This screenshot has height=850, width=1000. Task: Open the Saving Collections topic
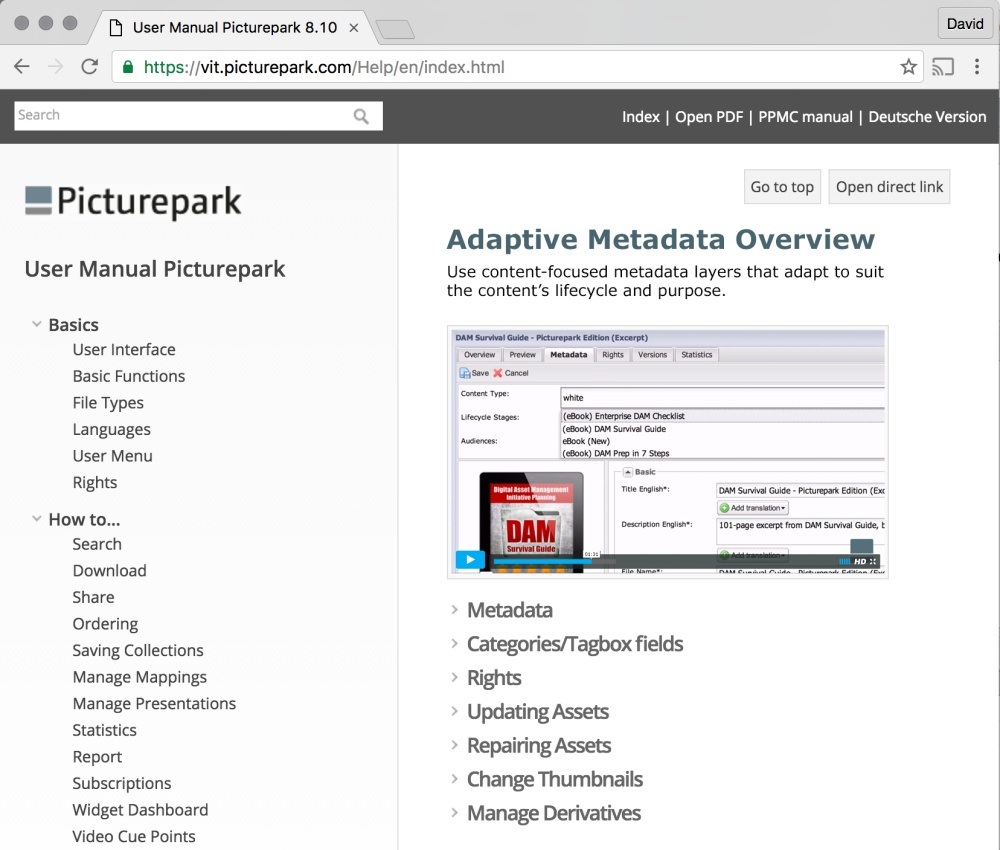(x=138, y=650)
